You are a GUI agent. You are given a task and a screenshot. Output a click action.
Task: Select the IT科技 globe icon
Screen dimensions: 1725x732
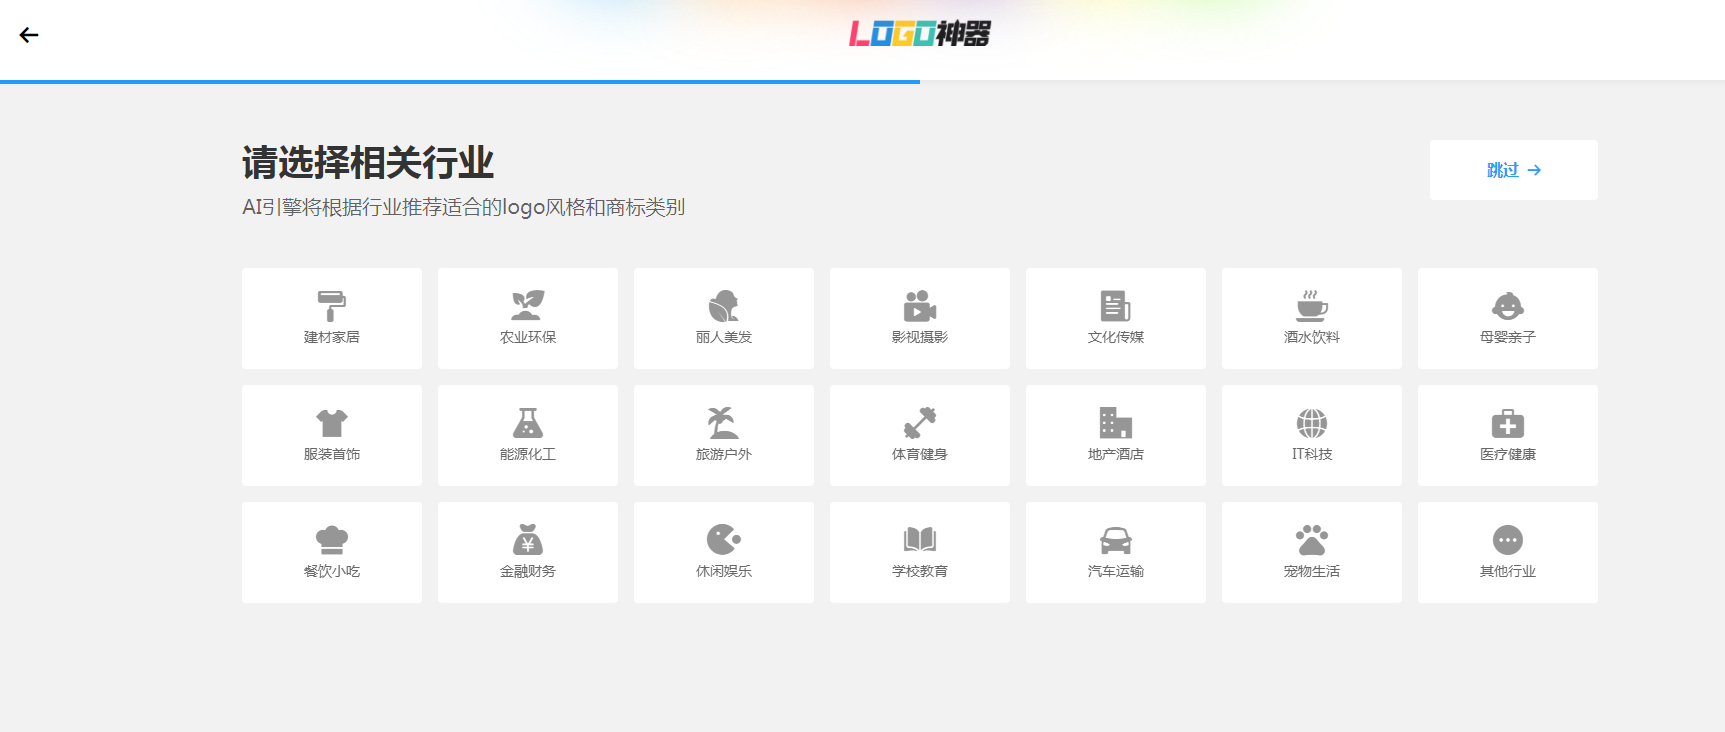point(1311,423)
